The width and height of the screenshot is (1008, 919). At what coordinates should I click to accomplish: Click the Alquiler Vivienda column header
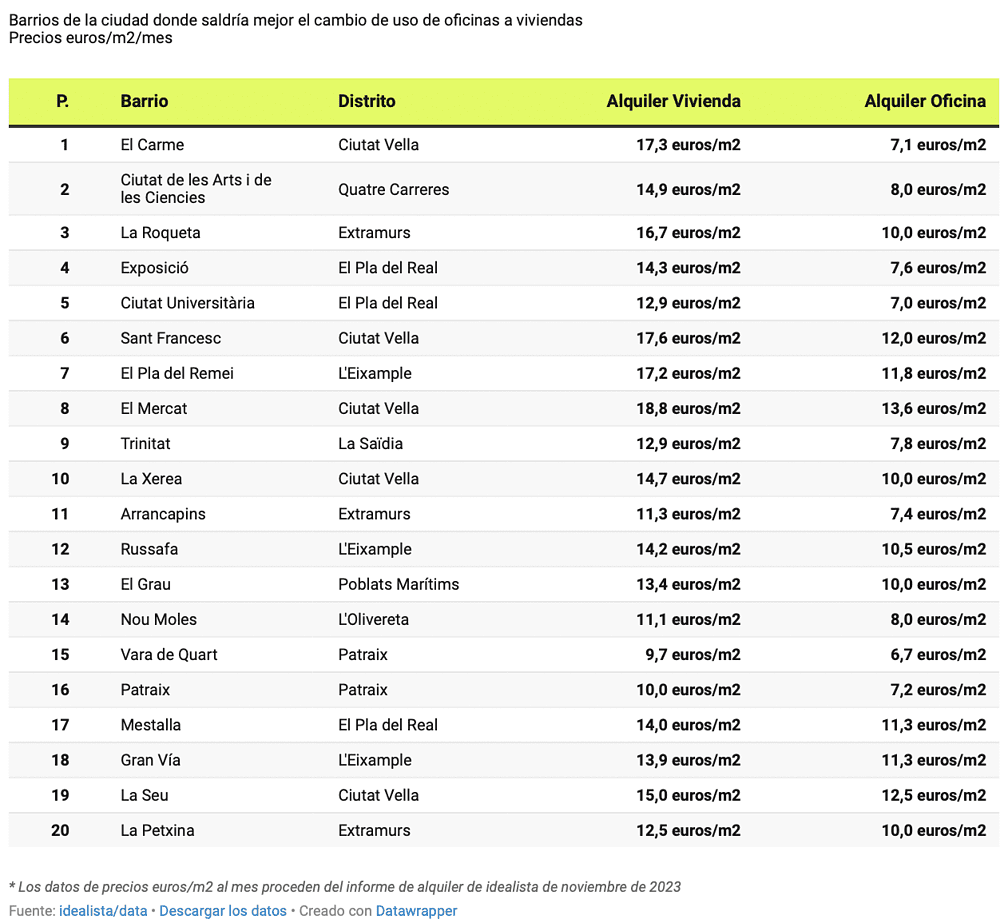point(673,101)
